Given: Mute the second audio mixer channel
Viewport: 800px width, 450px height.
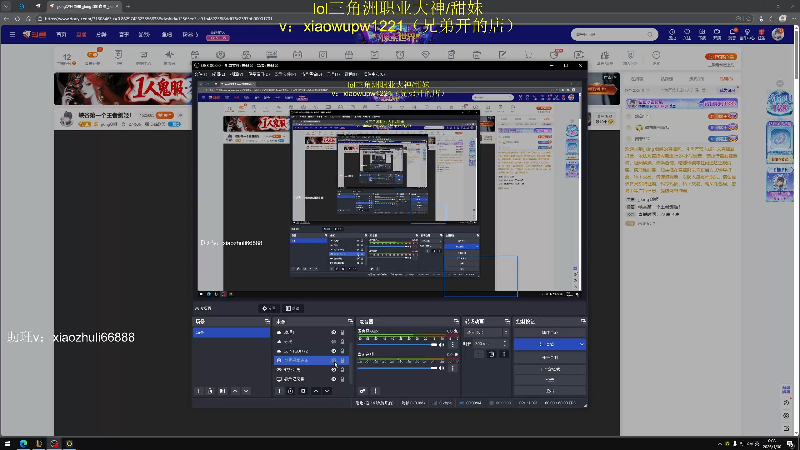Looking at the screenshot, I should [x=441, y=368].
